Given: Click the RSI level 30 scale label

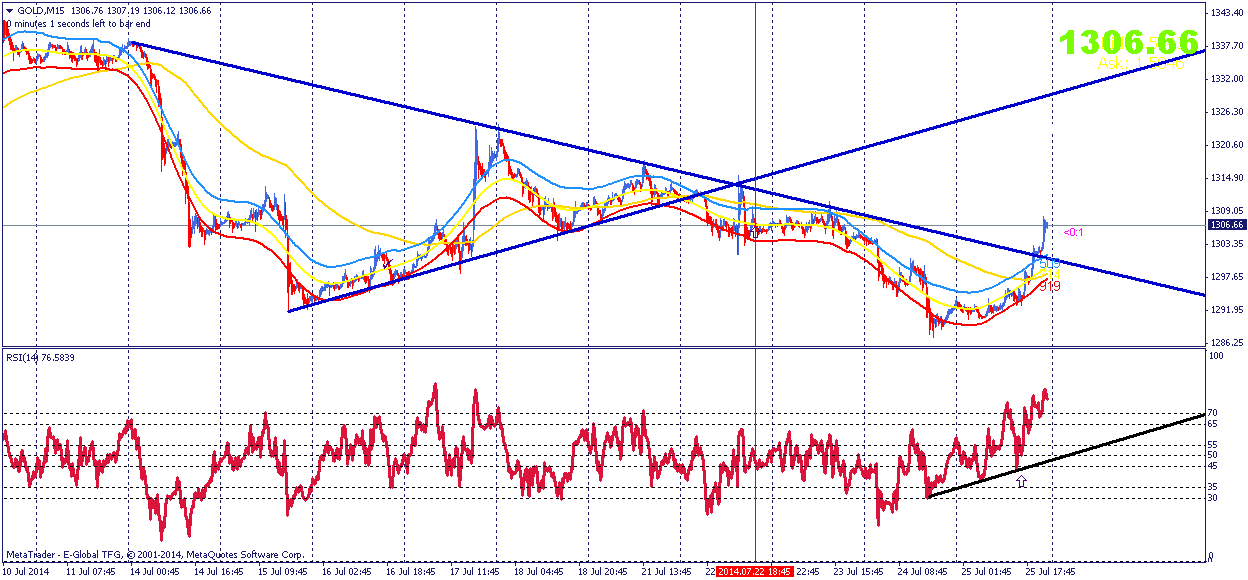Looking at the screenshot, I should (1214, 497).
